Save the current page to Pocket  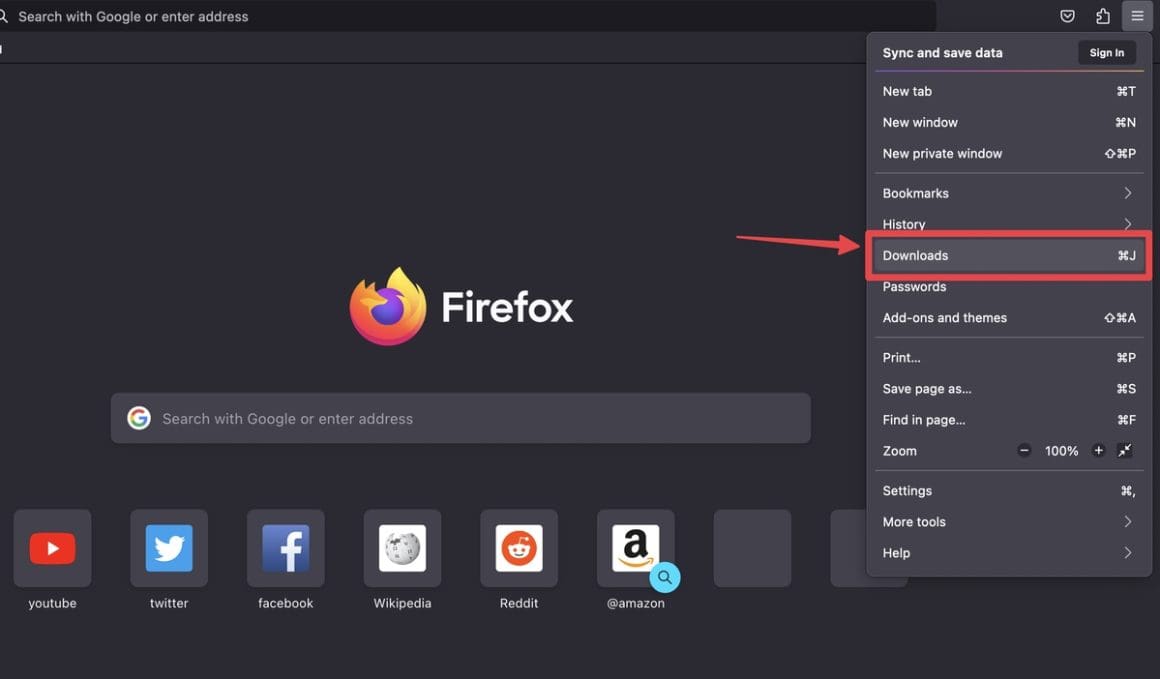tap(1066, 15)
